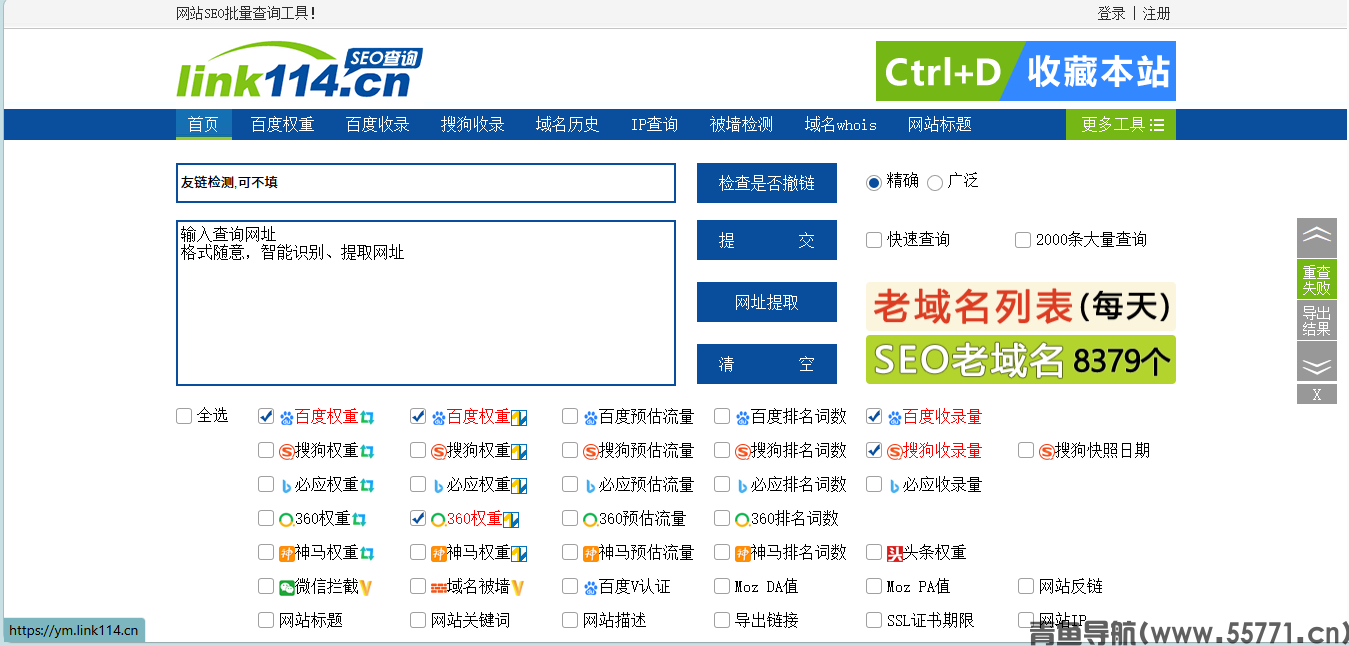Viewport: 1349px width, 646px height.
Task: Open the 百度收录 nav tab
Action: tap(378, 125)
